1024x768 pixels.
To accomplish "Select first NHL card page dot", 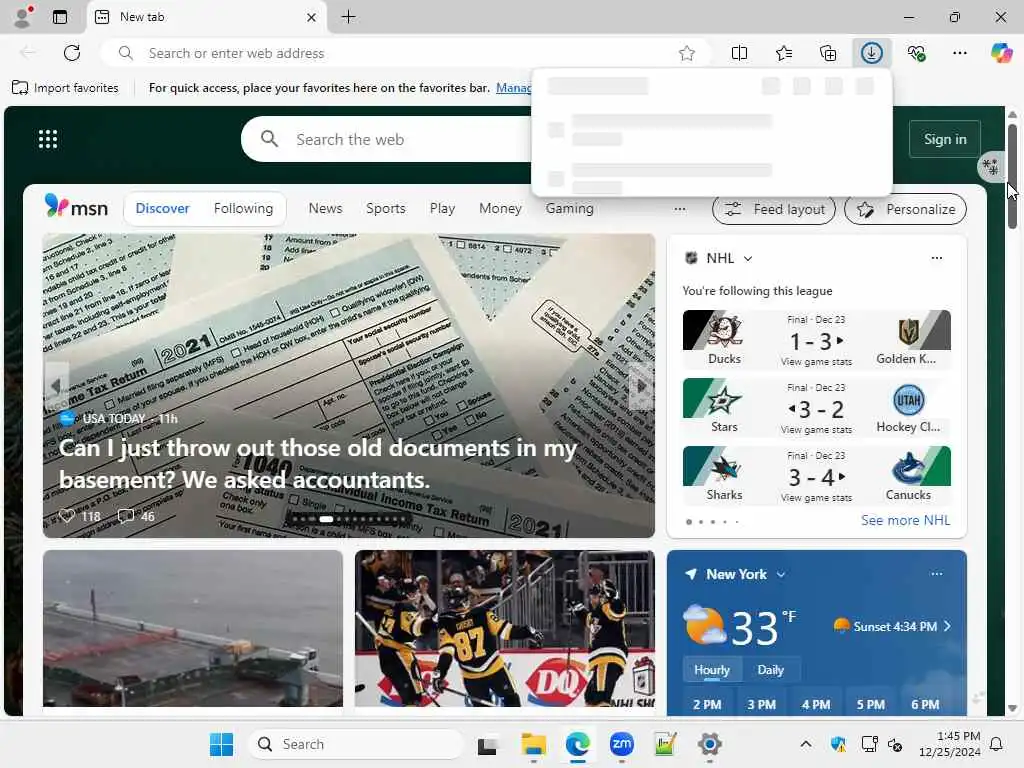I will (689, 522).
